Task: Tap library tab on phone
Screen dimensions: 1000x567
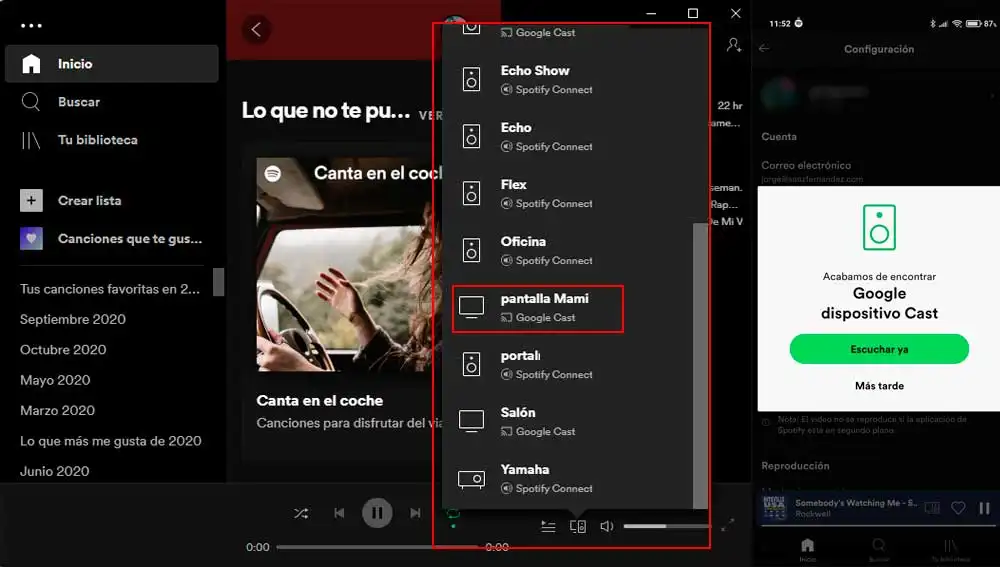Action: tap(950, 549)
